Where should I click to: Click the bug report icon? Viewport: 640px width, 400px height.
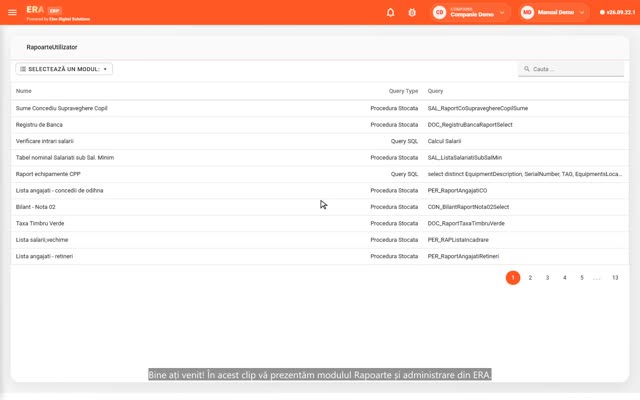click(x=412, y=12)
